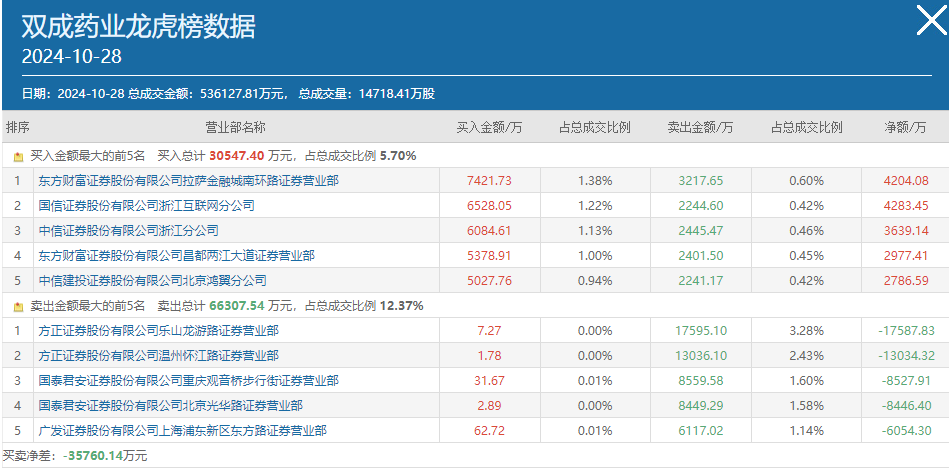Click the 排序 column header
The image size is (949, 472).
18,128
